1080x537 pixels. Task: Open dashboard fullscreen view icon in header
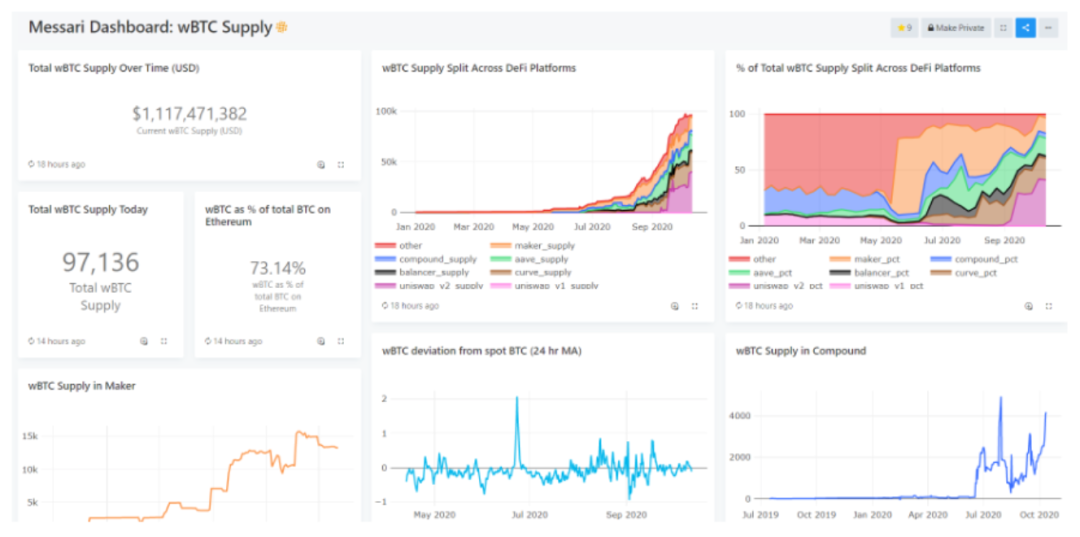(1003, 28)
